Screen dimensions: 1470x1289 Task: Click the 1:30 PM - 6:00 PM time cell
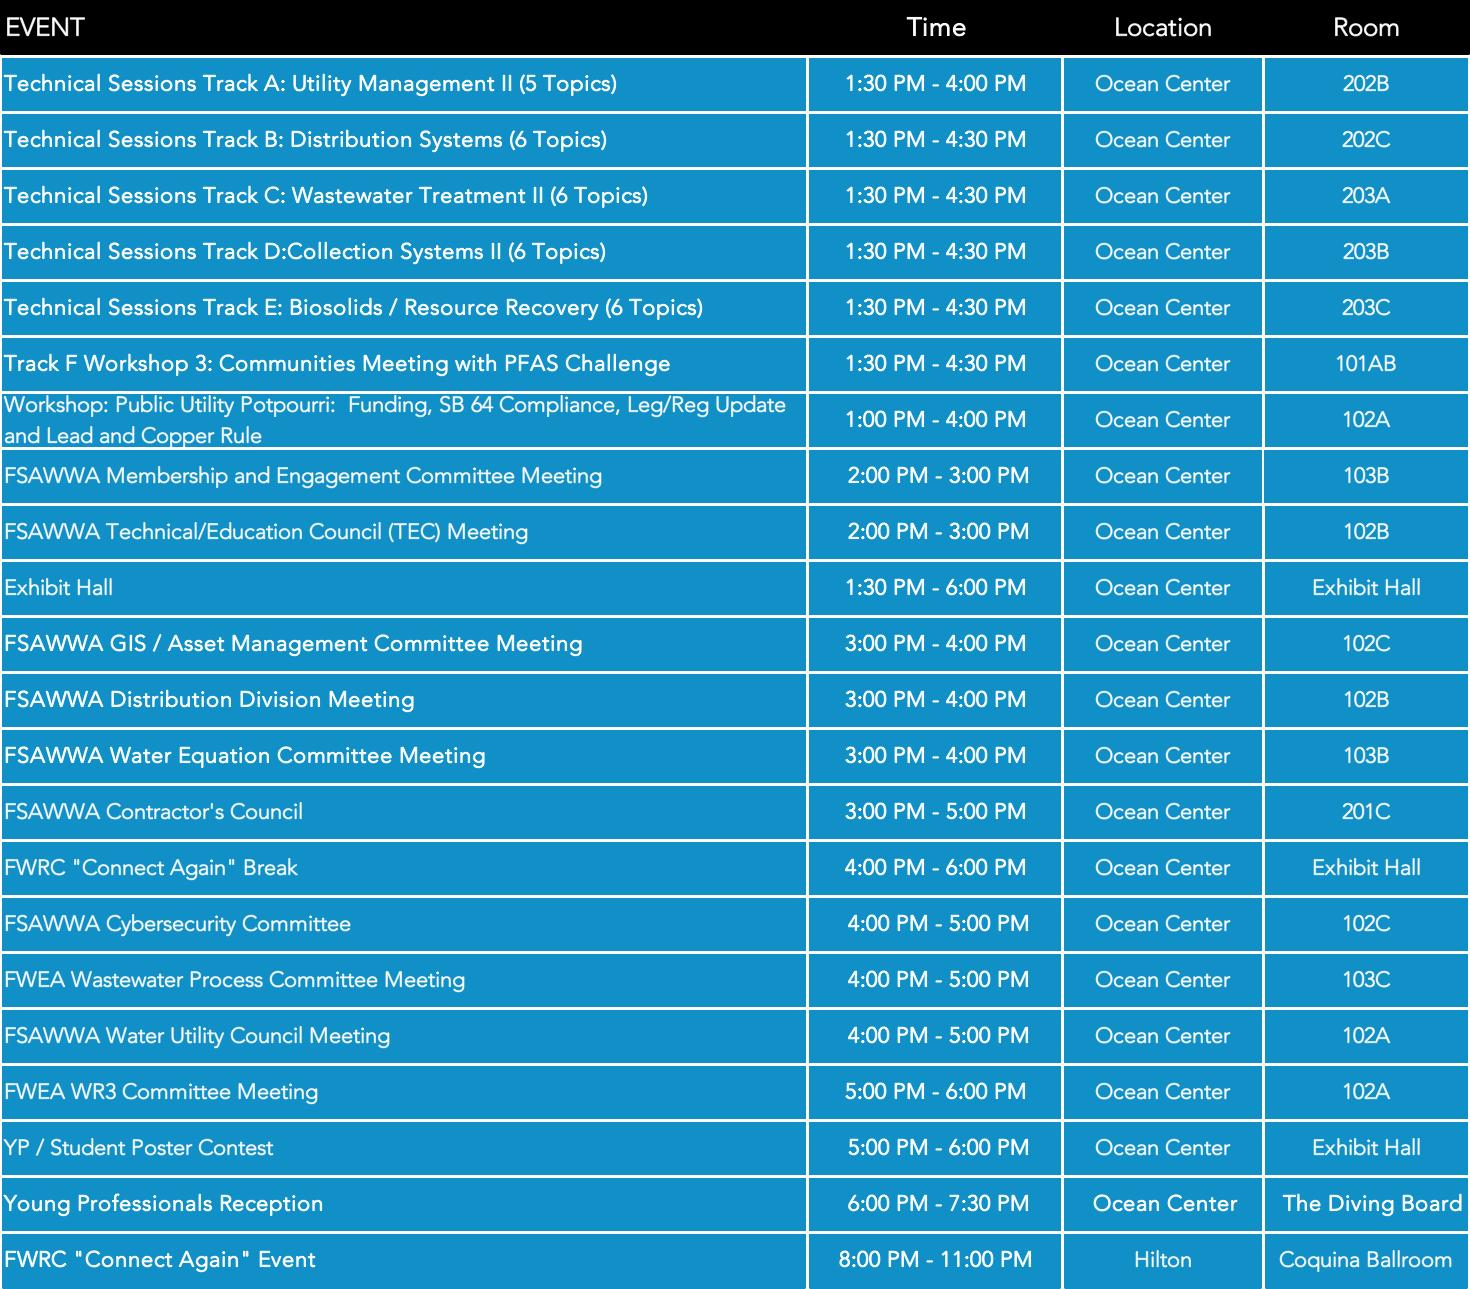[936, 588]
